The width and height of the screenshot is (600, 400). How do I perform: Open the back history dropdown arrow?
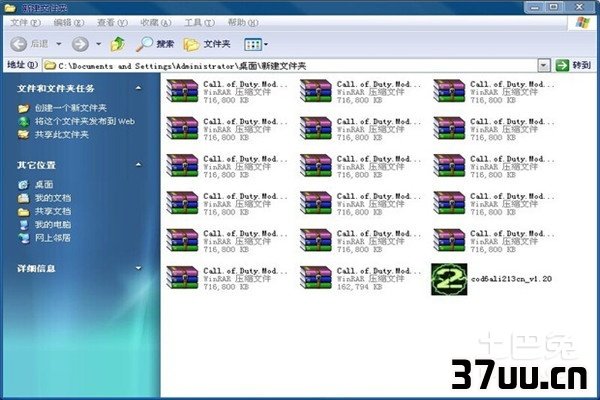pyautogui.click(x=59, y=44)
